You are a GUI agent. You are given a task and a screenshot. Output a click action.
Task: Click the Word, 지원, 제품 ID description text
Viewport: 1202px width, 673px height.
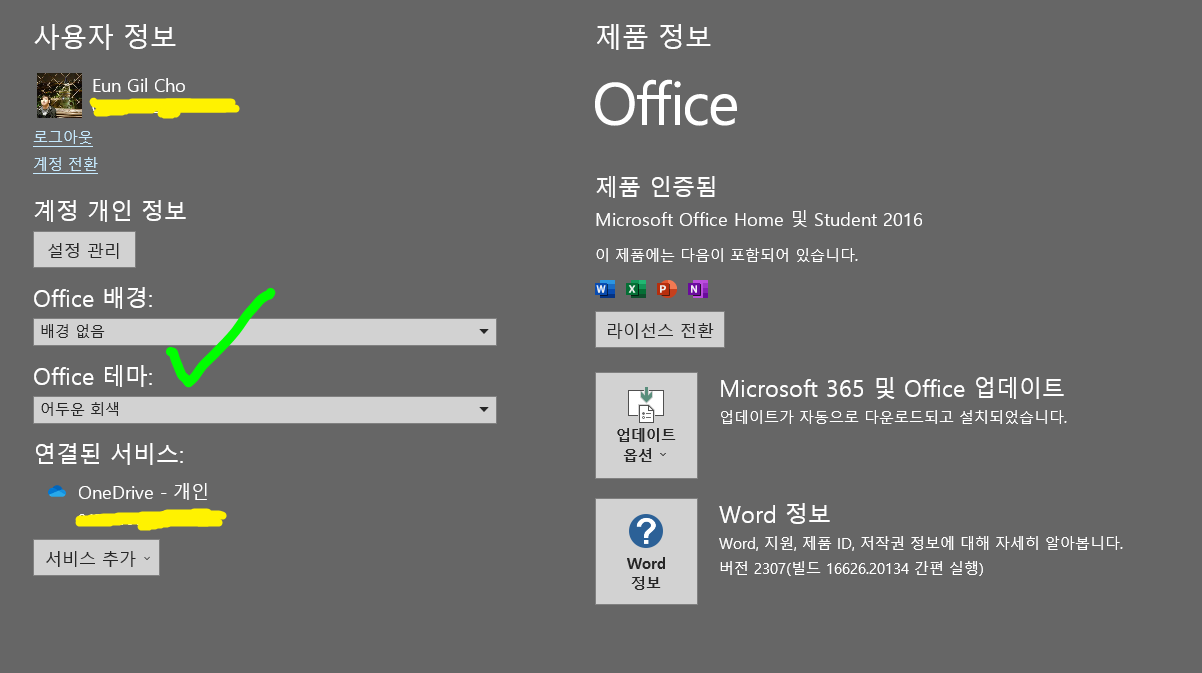click(921, 544)
